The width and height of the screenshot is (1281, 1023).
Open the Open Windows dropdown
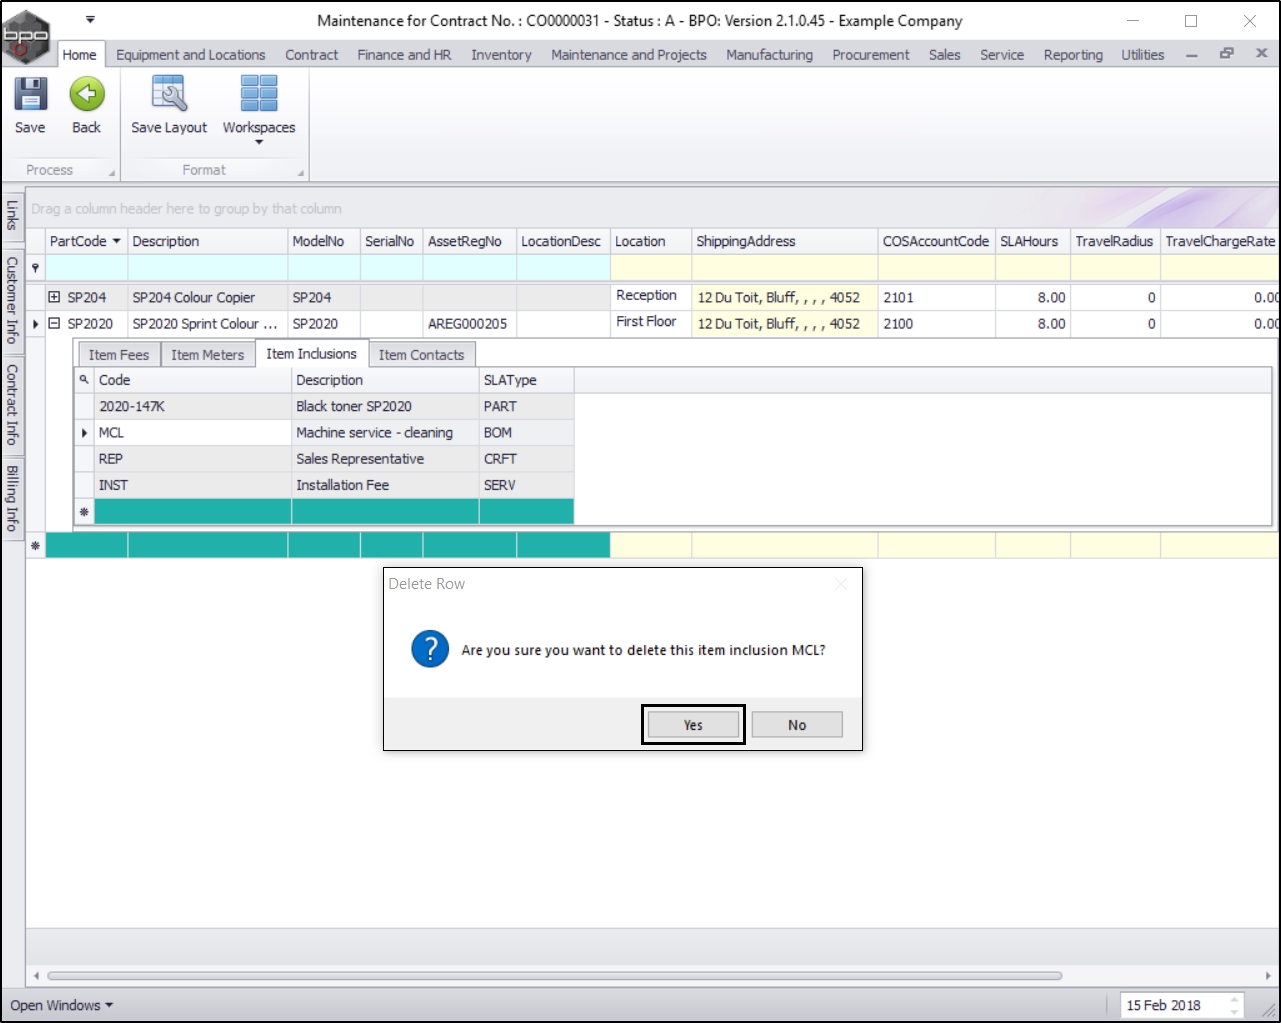click(x=61, y=1005)
